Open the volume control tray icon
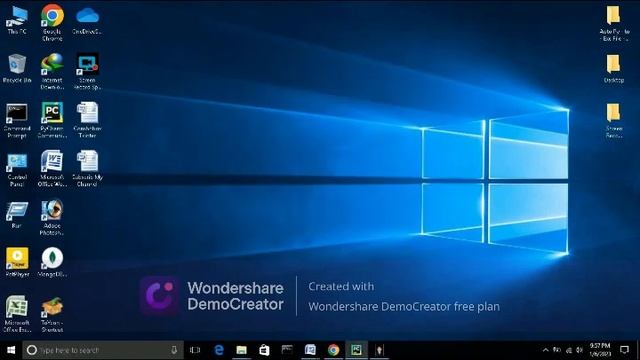 [x=580, y=350]
